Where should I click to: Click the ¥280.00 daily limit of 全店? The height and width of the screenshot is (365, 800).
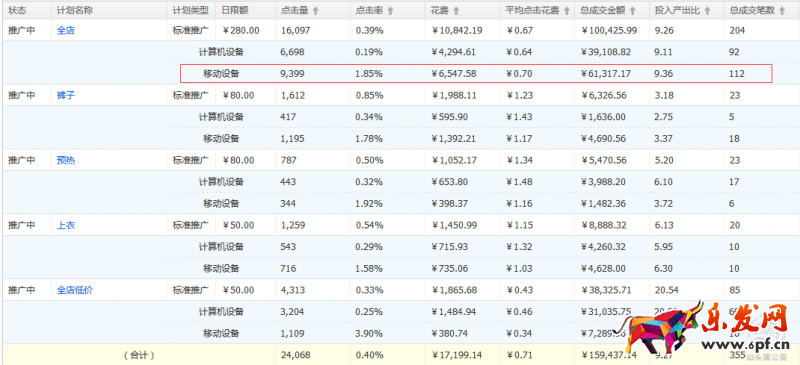(241, 30)
